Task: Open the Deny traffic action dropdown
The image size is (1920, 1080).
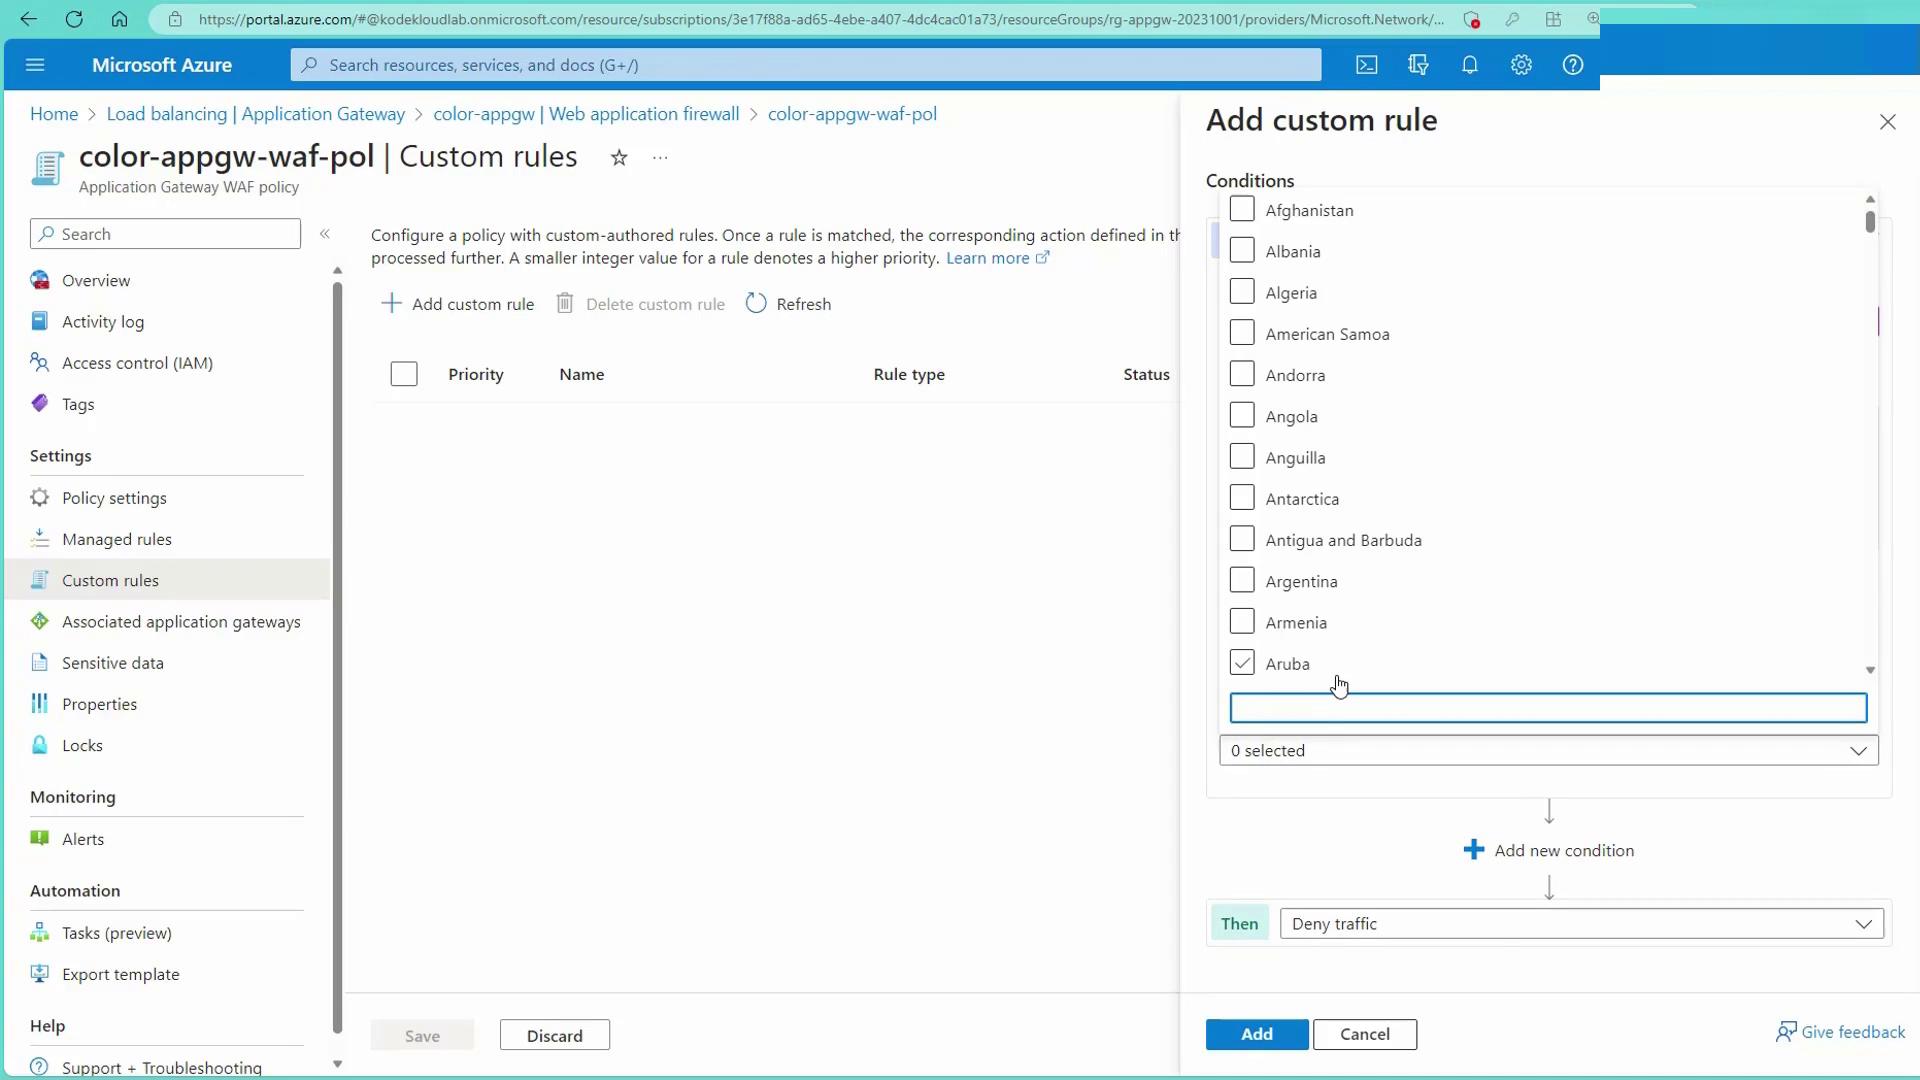Action: 1580,924
